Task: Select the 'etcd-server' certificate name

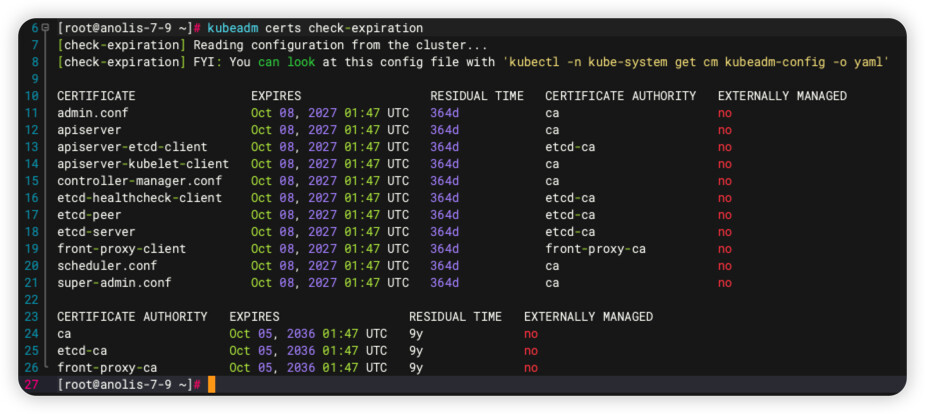Action: click(x=96, y=232)
